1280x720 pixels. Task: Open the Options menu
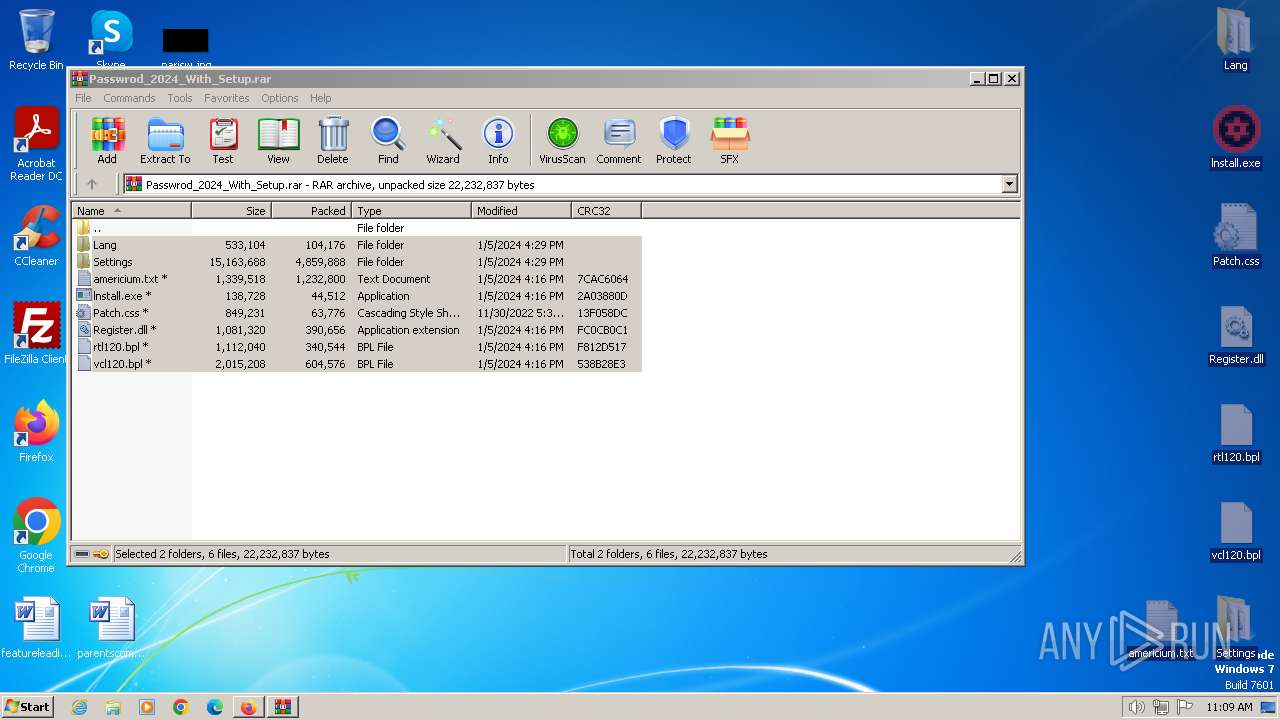[280, 98]
